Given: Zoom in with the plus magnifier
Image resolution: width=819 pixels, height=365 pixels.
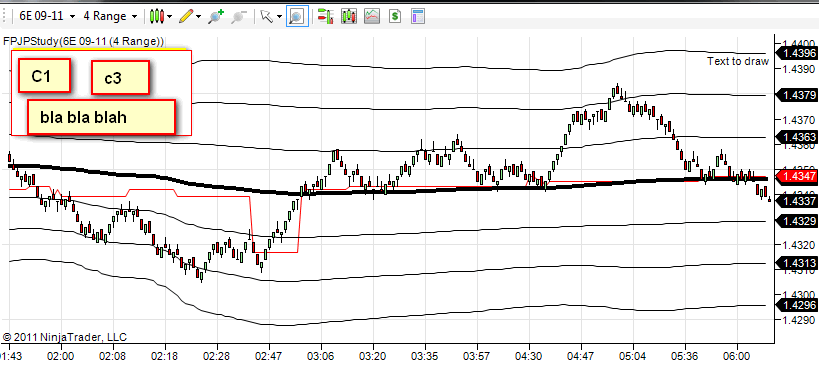Looking at the screenshot, I should tap(216, 16).
